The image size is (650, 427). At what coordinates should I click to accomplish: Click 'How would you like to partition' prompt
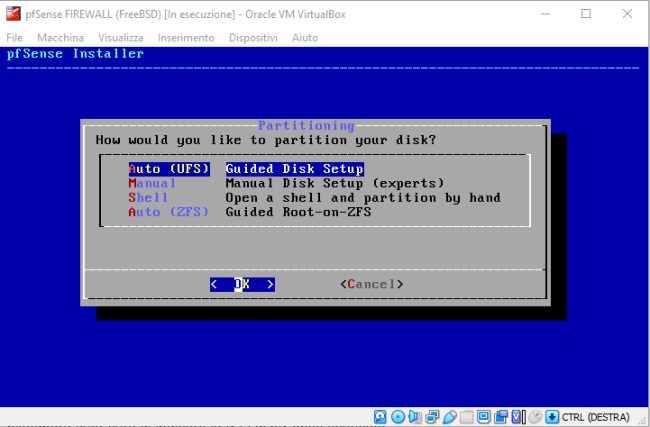pyautogui.click(x=266, y=140)
